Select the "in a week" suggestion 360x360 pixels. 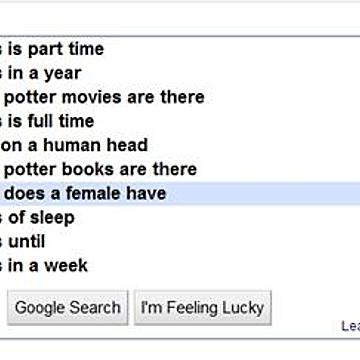pyautogui.click(x=180, y=266)
